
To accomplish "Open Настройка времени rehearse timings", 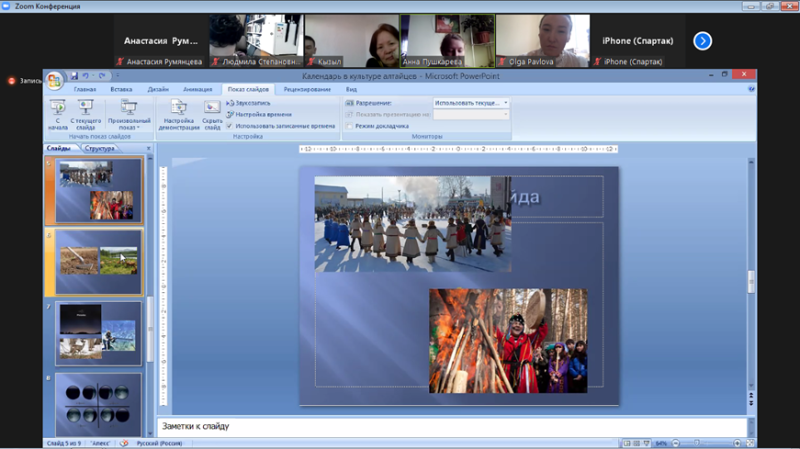I will (259, 114).
